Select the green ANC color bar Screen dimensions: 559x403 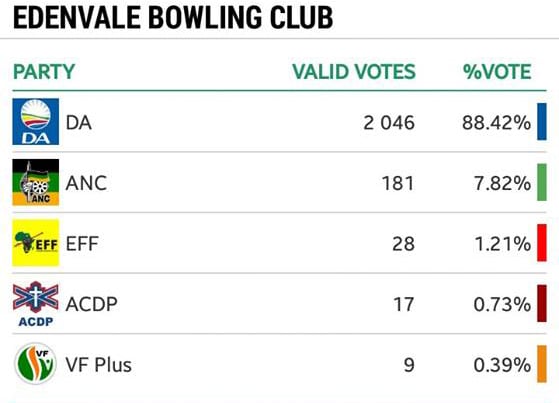tap(542, 182)
